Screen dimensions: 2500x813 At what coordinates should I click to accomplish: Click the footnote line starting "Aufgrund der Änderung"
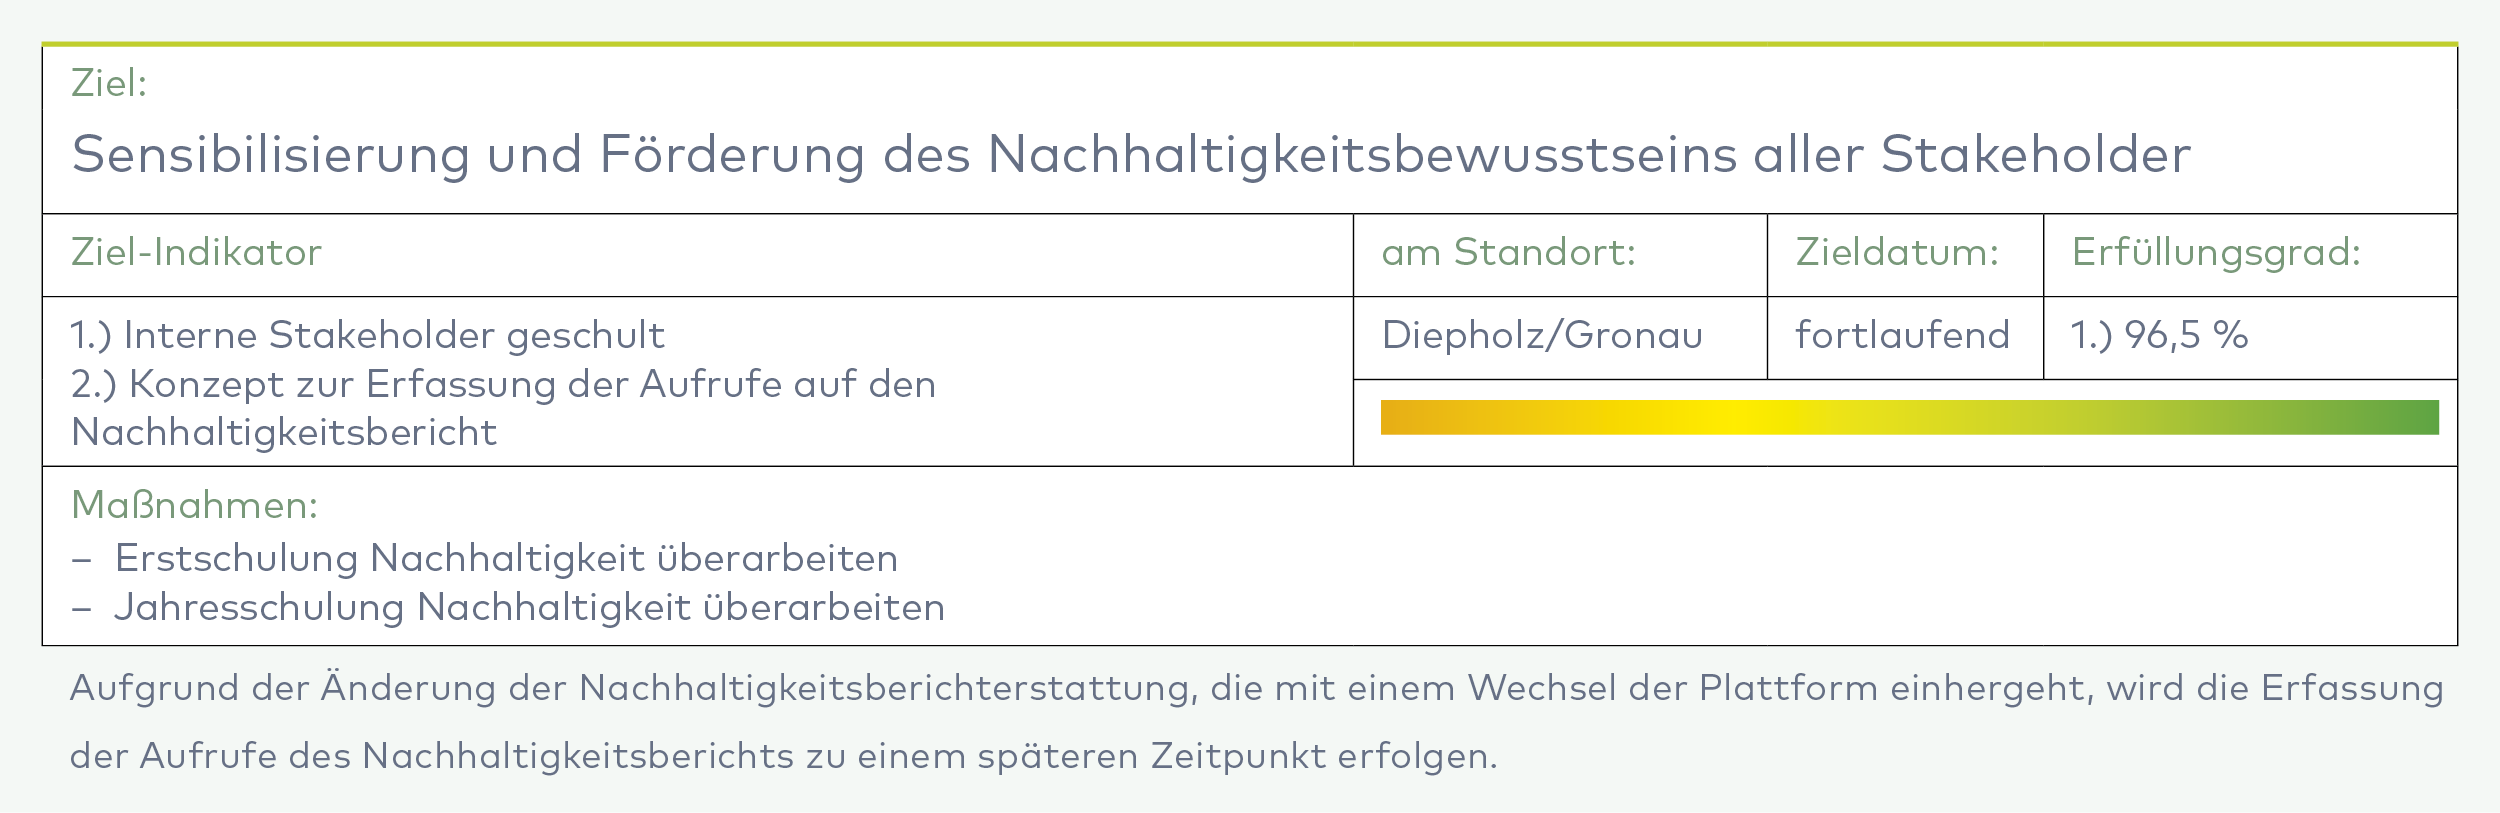(1255, 689)
